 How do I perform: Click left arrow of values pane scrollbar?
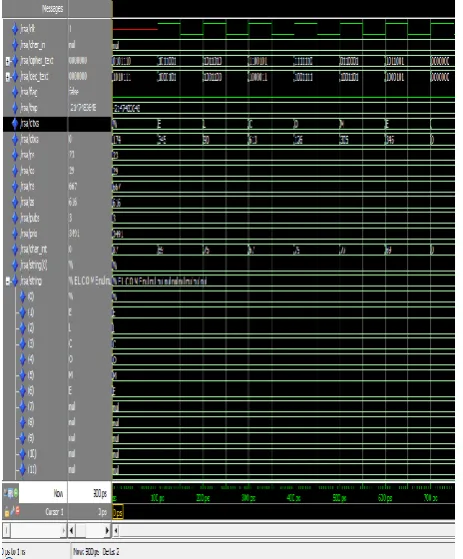(x=71, y=531)
